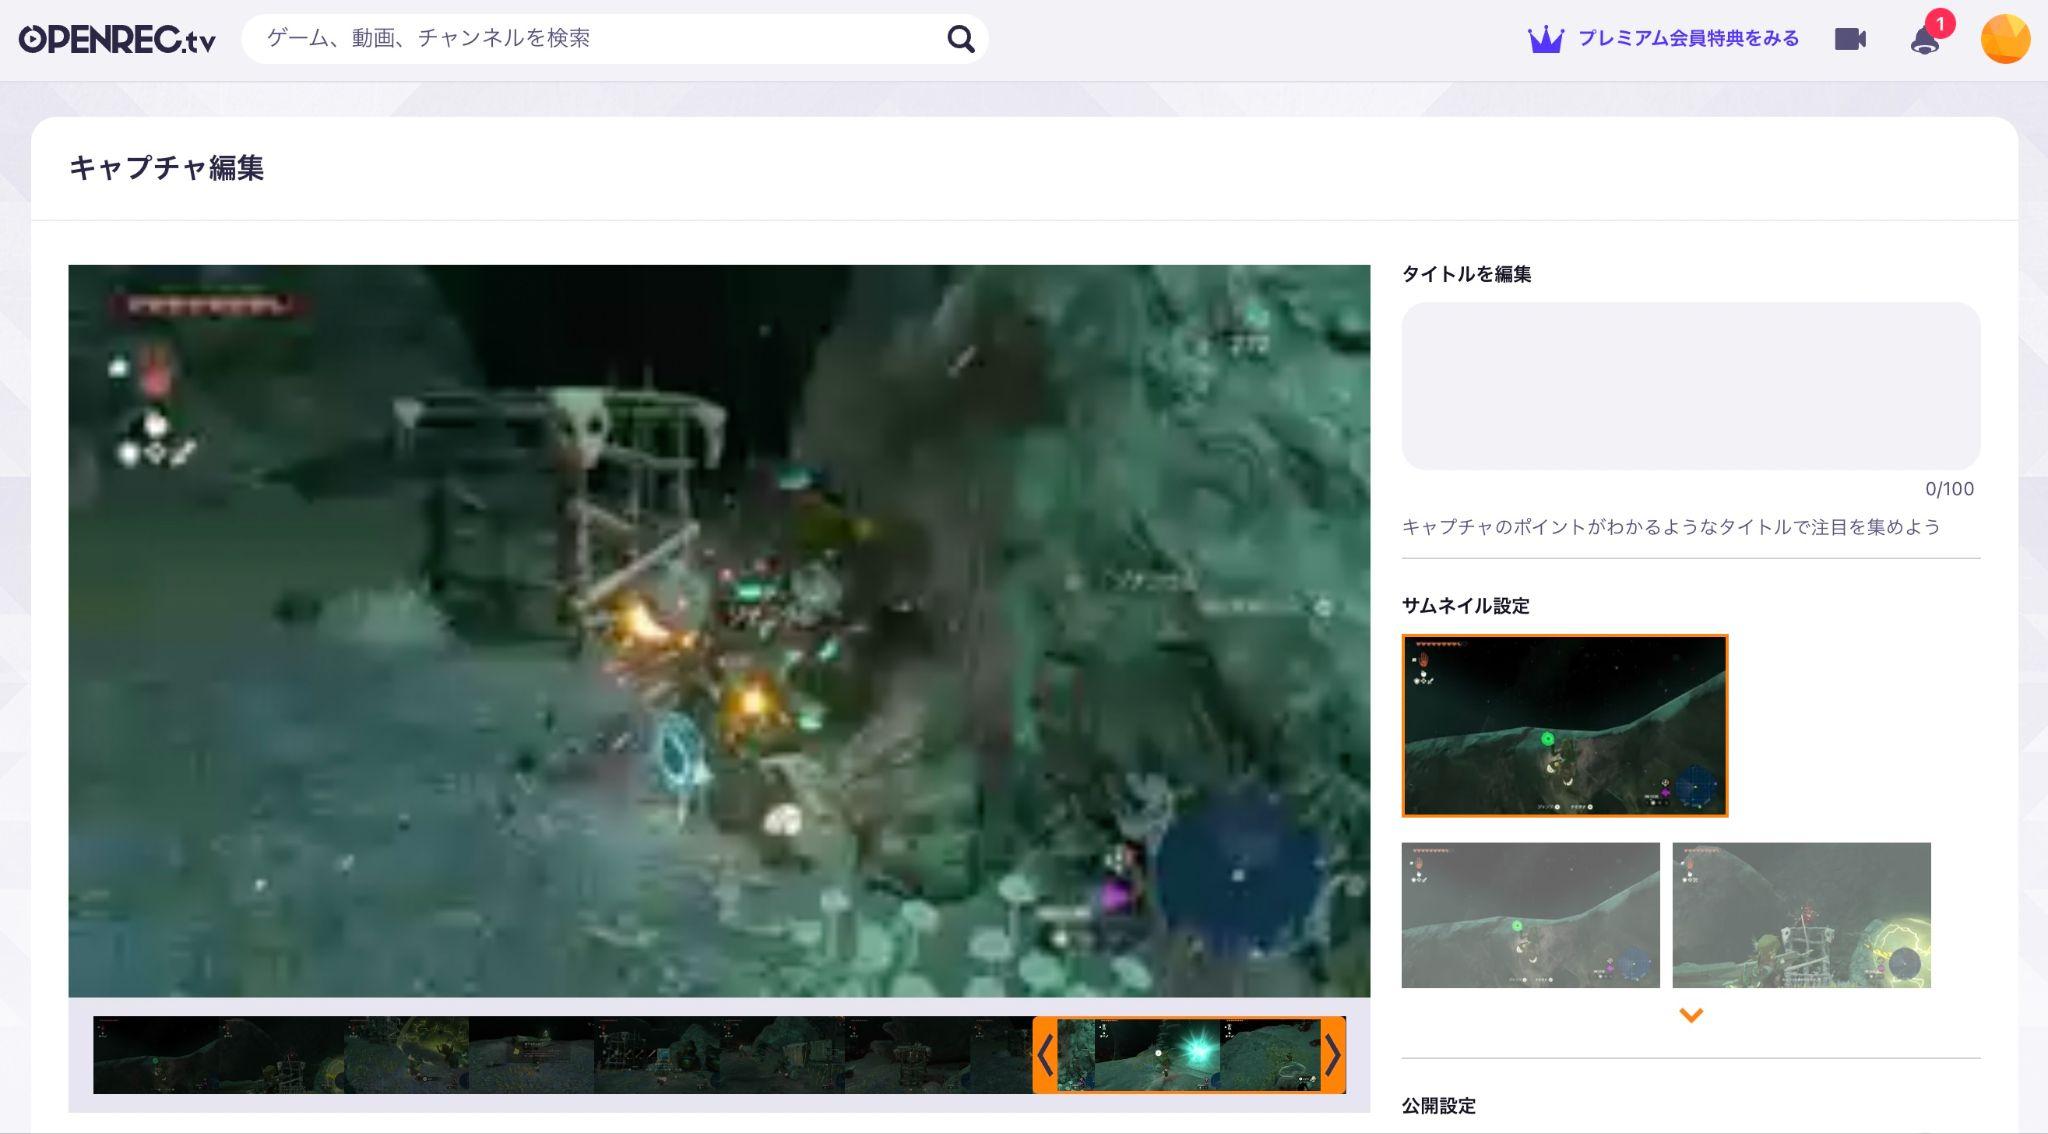This screenshot has width=2048, height=1134.
Task: Click the search magnifier icon
Action: [960, 39]
